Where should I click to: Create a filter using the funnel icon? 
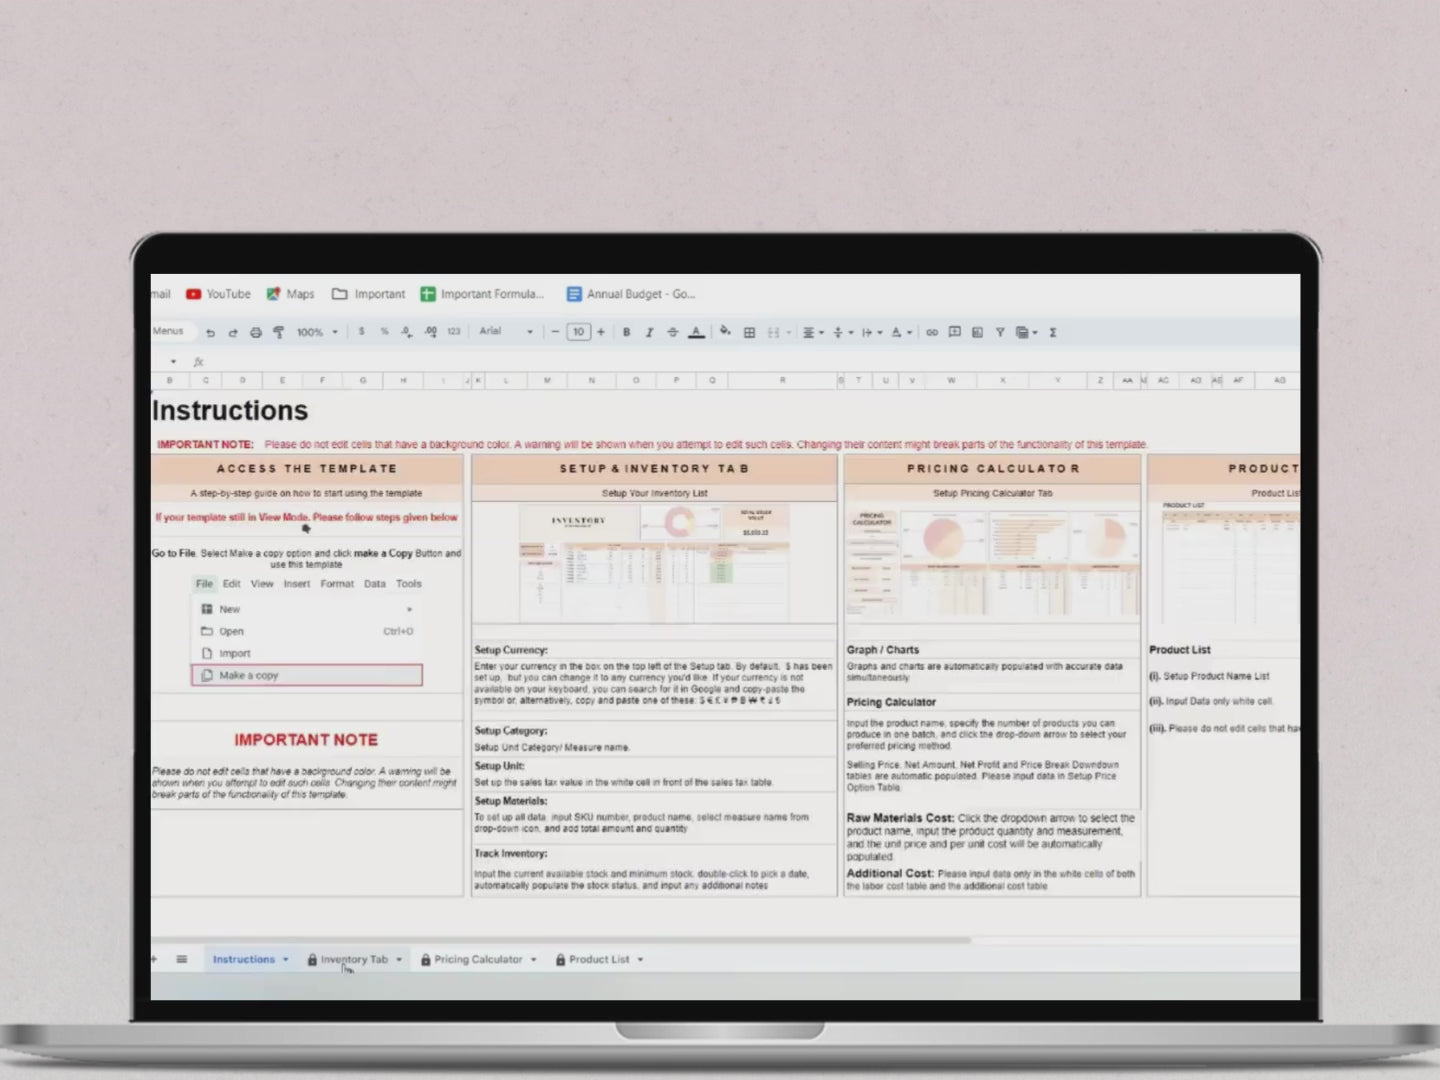999,332
